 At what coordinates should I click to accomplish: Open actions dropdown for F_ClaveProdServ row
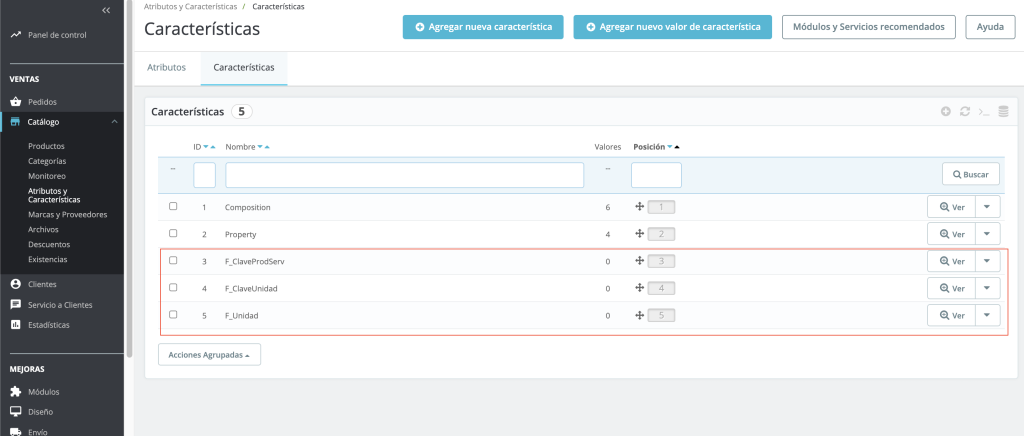click(987, 261)
